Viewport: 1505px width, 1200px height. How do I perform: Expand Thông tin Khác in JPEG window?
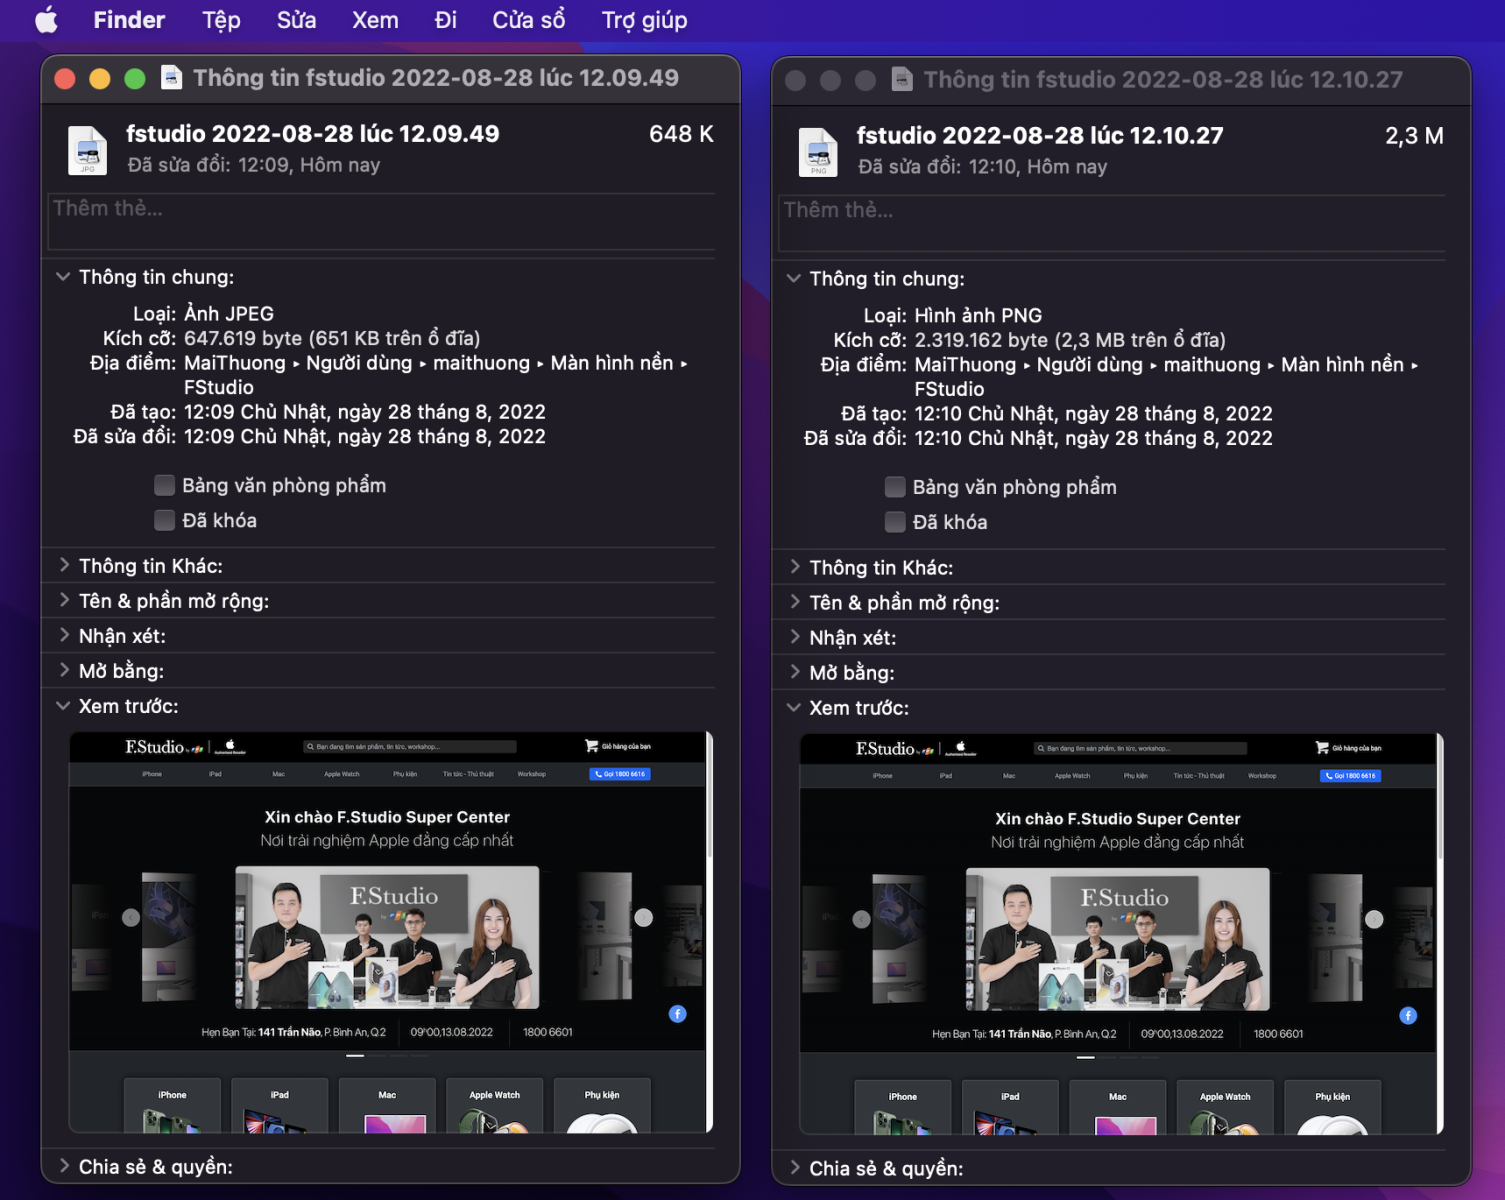pos(64,565)
